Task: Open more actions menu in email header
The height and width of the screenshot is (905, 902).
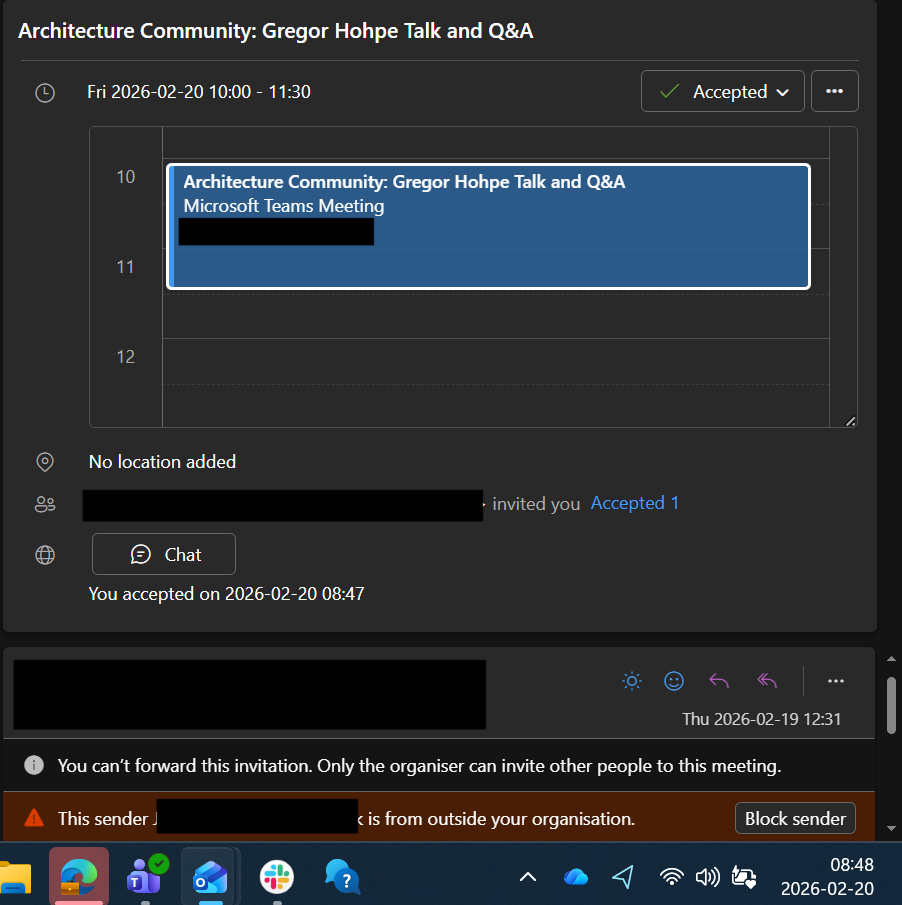Action: pos(836,681)
